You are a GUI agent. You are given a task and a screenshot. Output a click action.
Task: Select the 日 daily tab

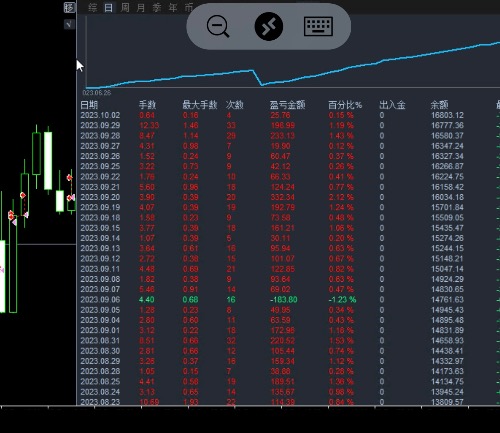point(109,8)
